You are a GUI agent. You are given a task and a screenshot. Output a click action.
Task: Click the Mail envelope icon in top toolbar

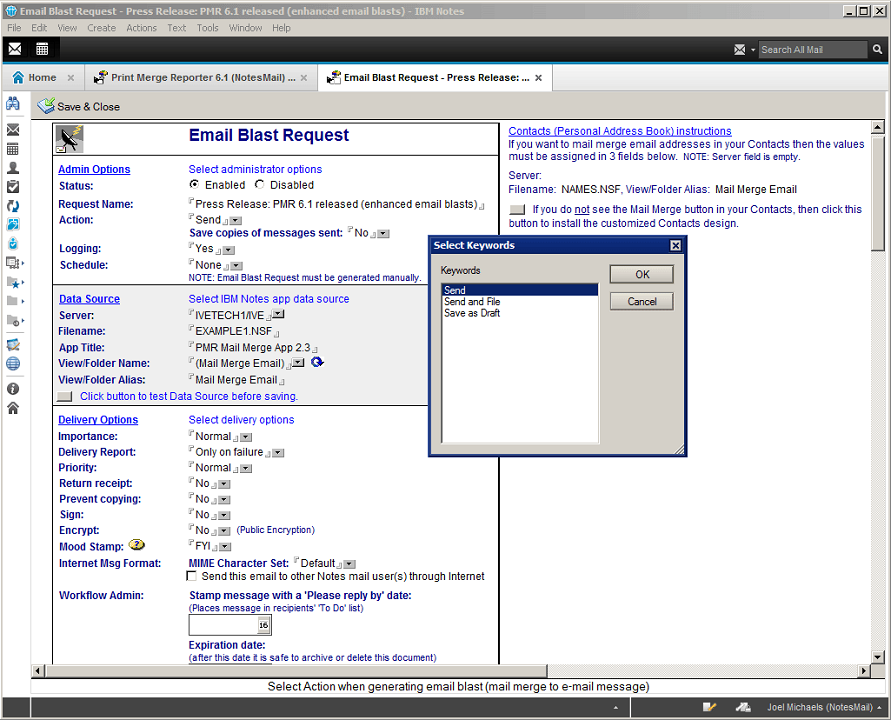tap(15, 49)
